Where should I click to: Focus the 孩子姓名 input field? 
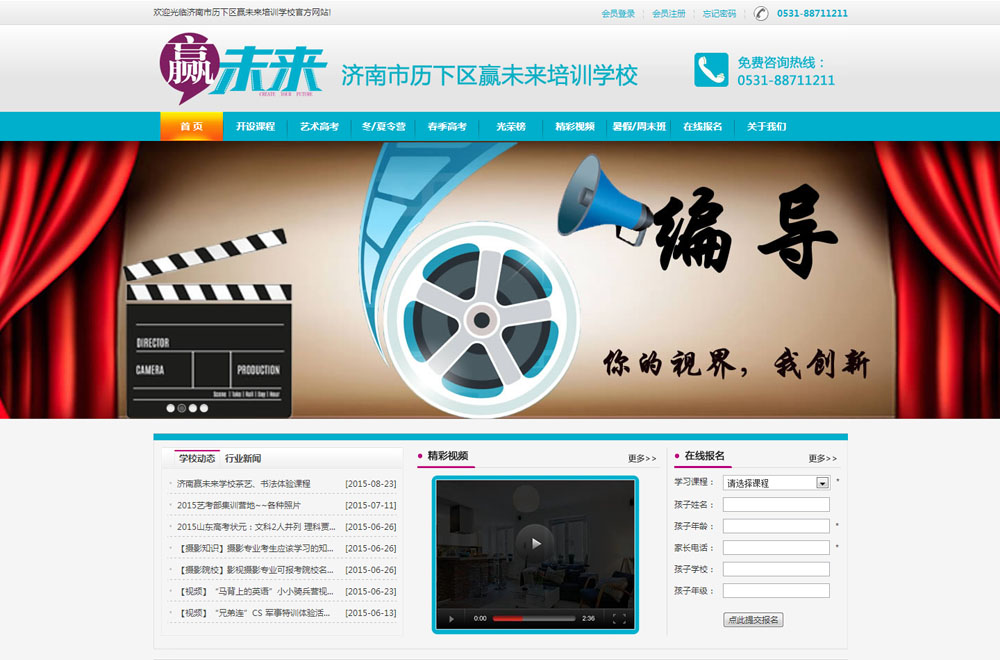click(x=776, y=505)
